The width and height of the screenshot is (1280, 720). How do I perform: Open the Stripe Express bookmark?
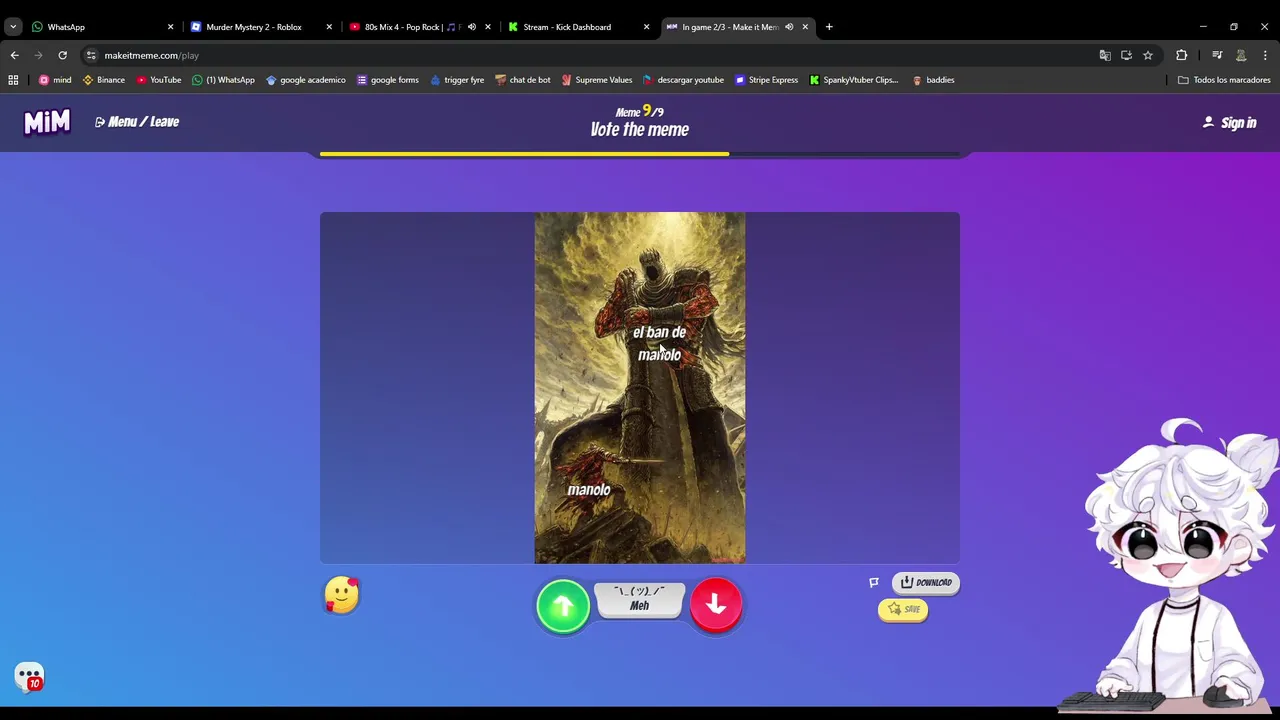coord(766,80)
